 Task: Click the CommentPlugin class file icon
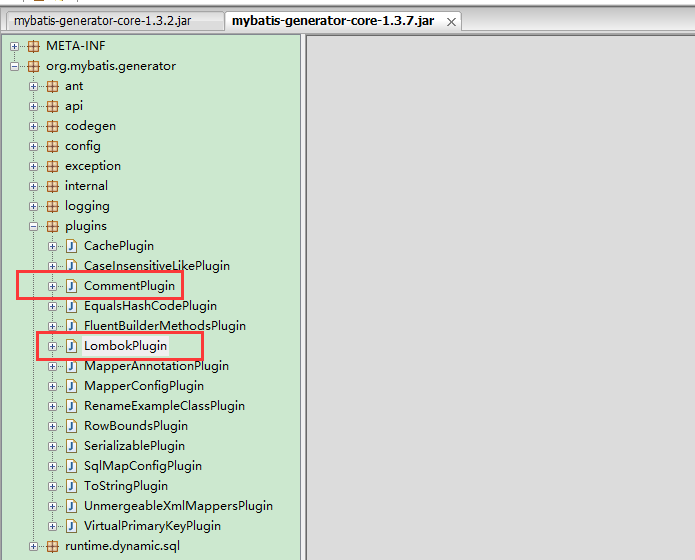pyautogui.click(x=71, y=286)
